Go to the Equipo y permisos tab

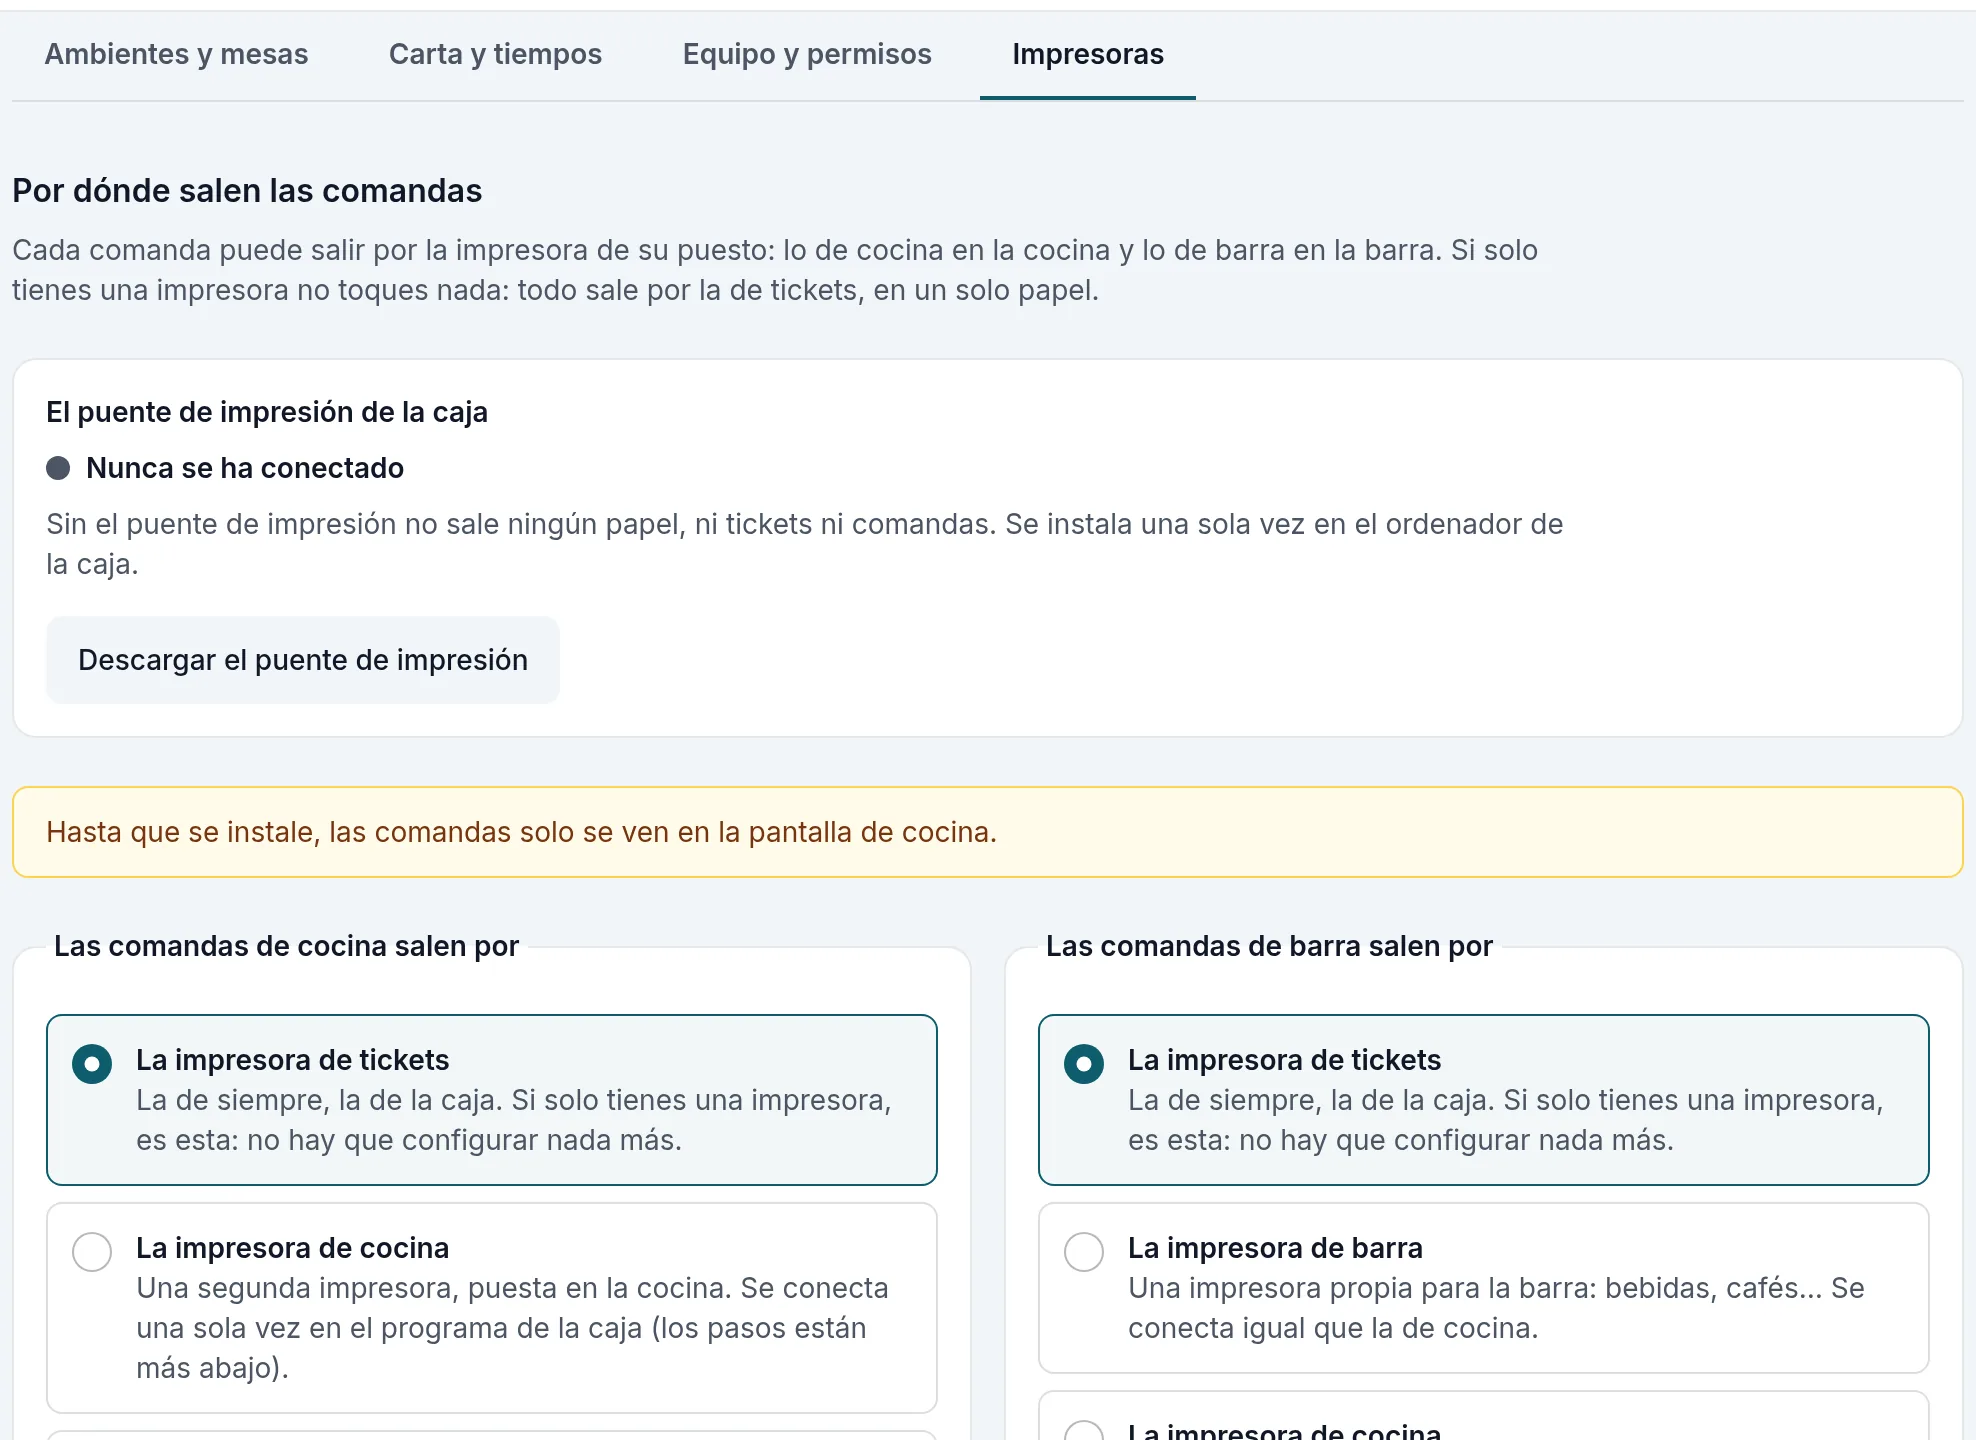tap(807, 54)
